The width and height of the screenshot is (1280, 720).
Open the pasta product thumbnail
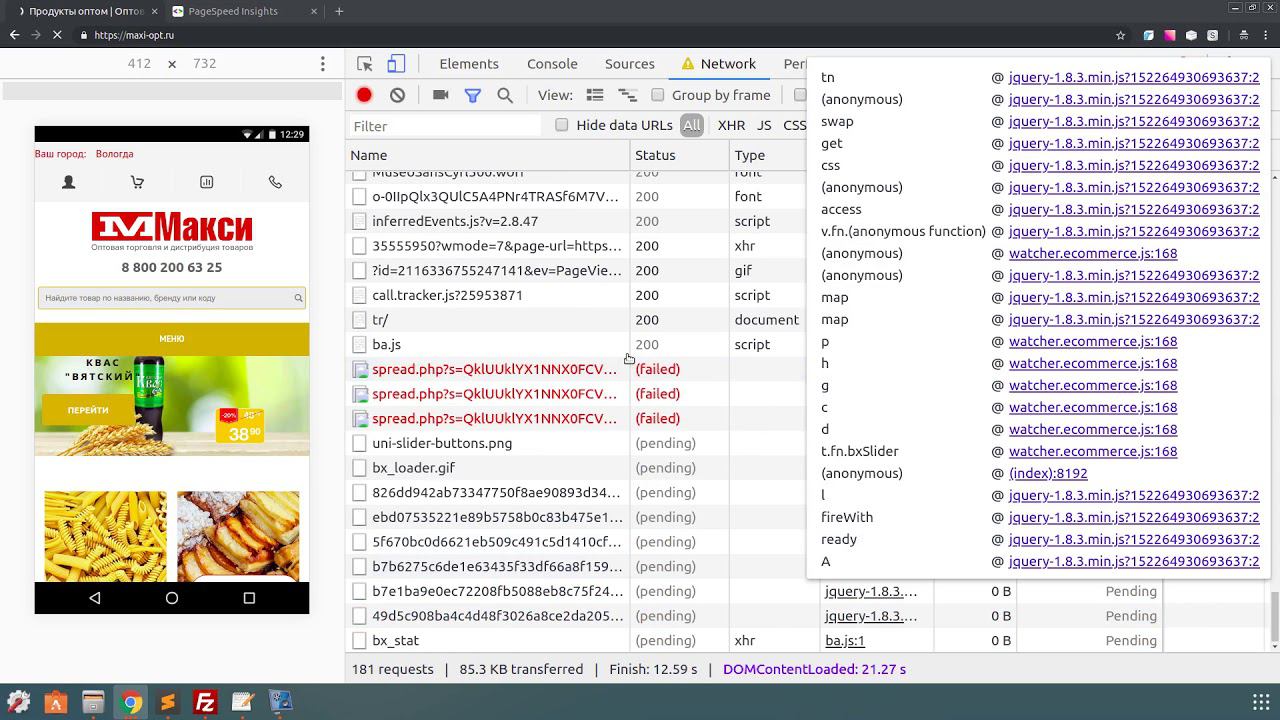[x=106, y=536]
